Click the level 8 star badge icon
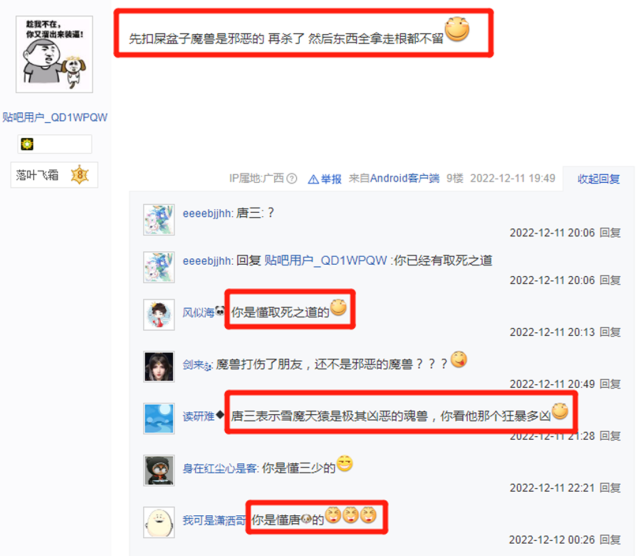This screenshot has width=641, height=556. click(x=80, y=175)
